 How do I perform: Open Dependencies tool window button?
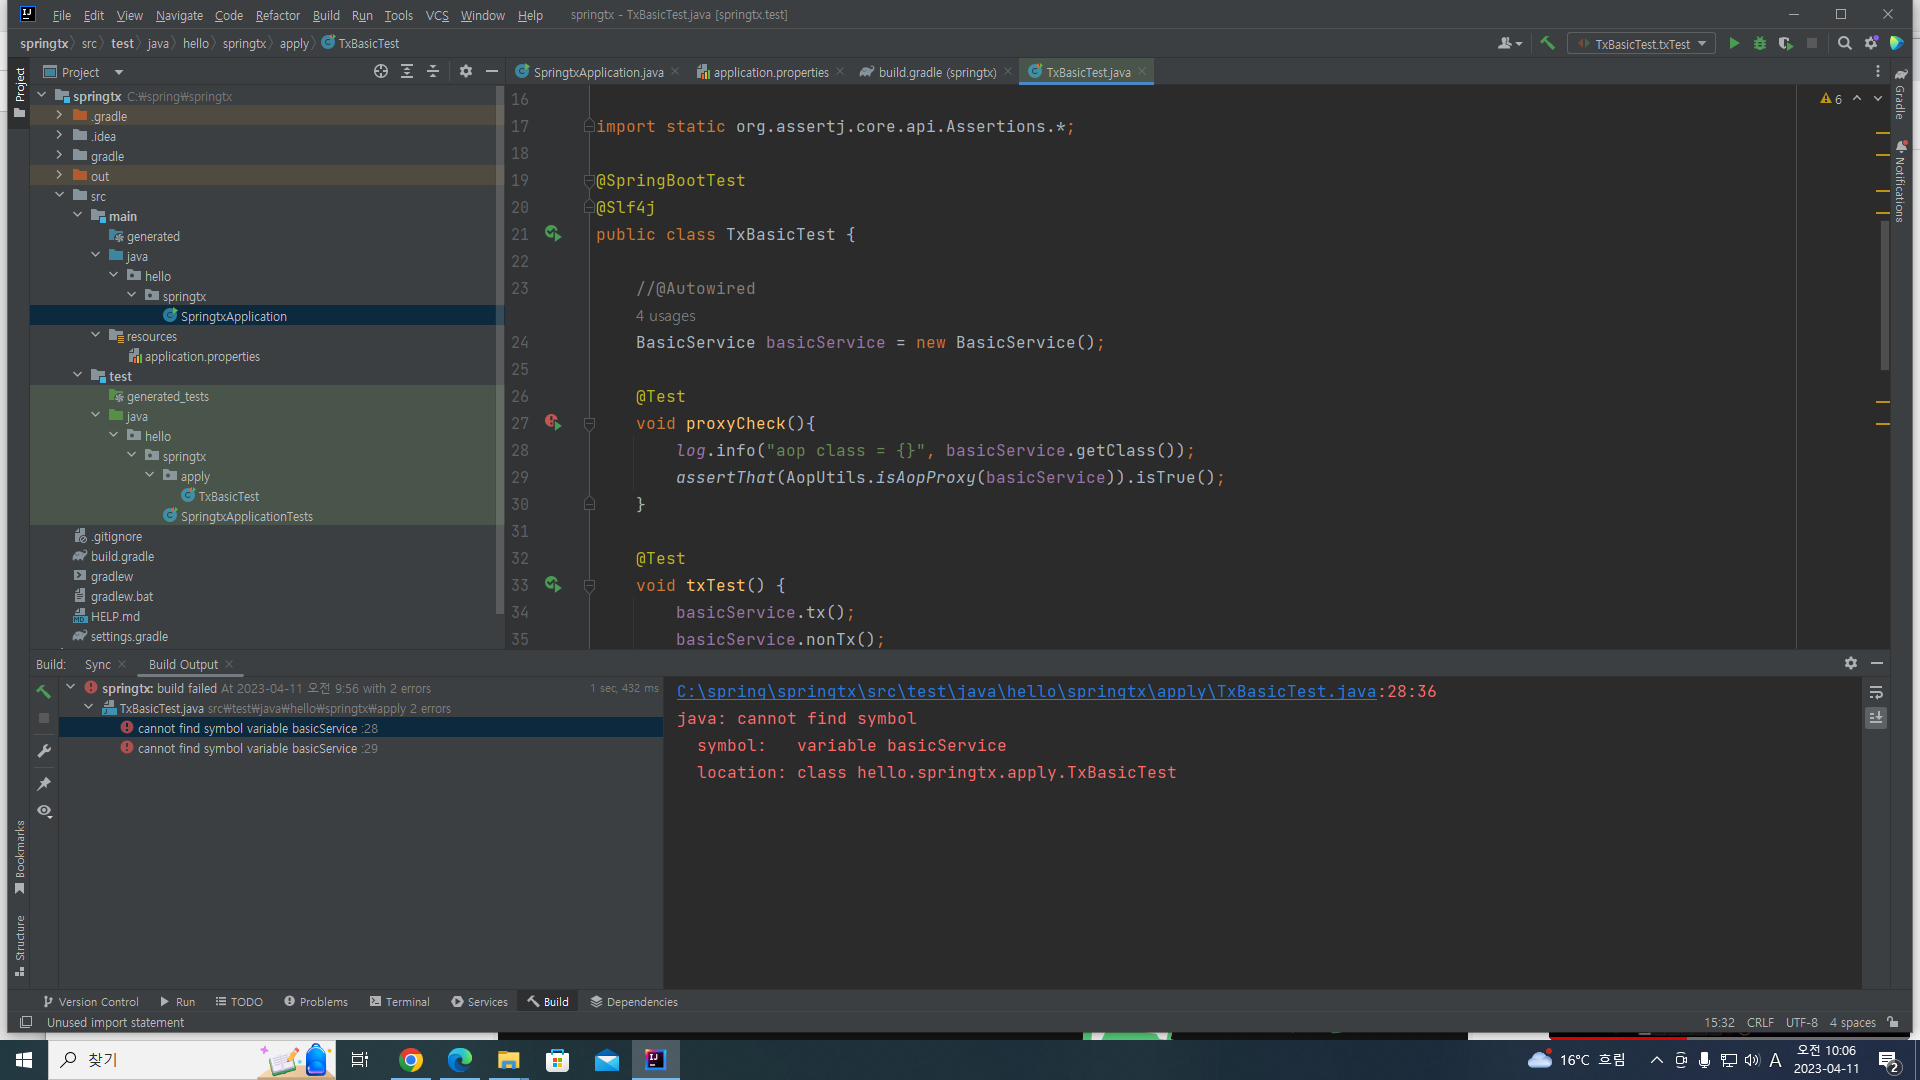pyautogui.click(x=634, y=1001)
